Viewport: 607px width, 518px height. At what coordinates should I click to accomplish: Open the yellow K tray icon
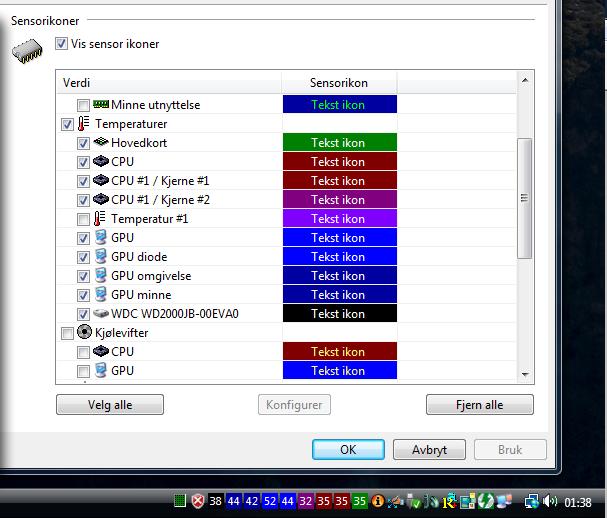(x=450, y=501)
